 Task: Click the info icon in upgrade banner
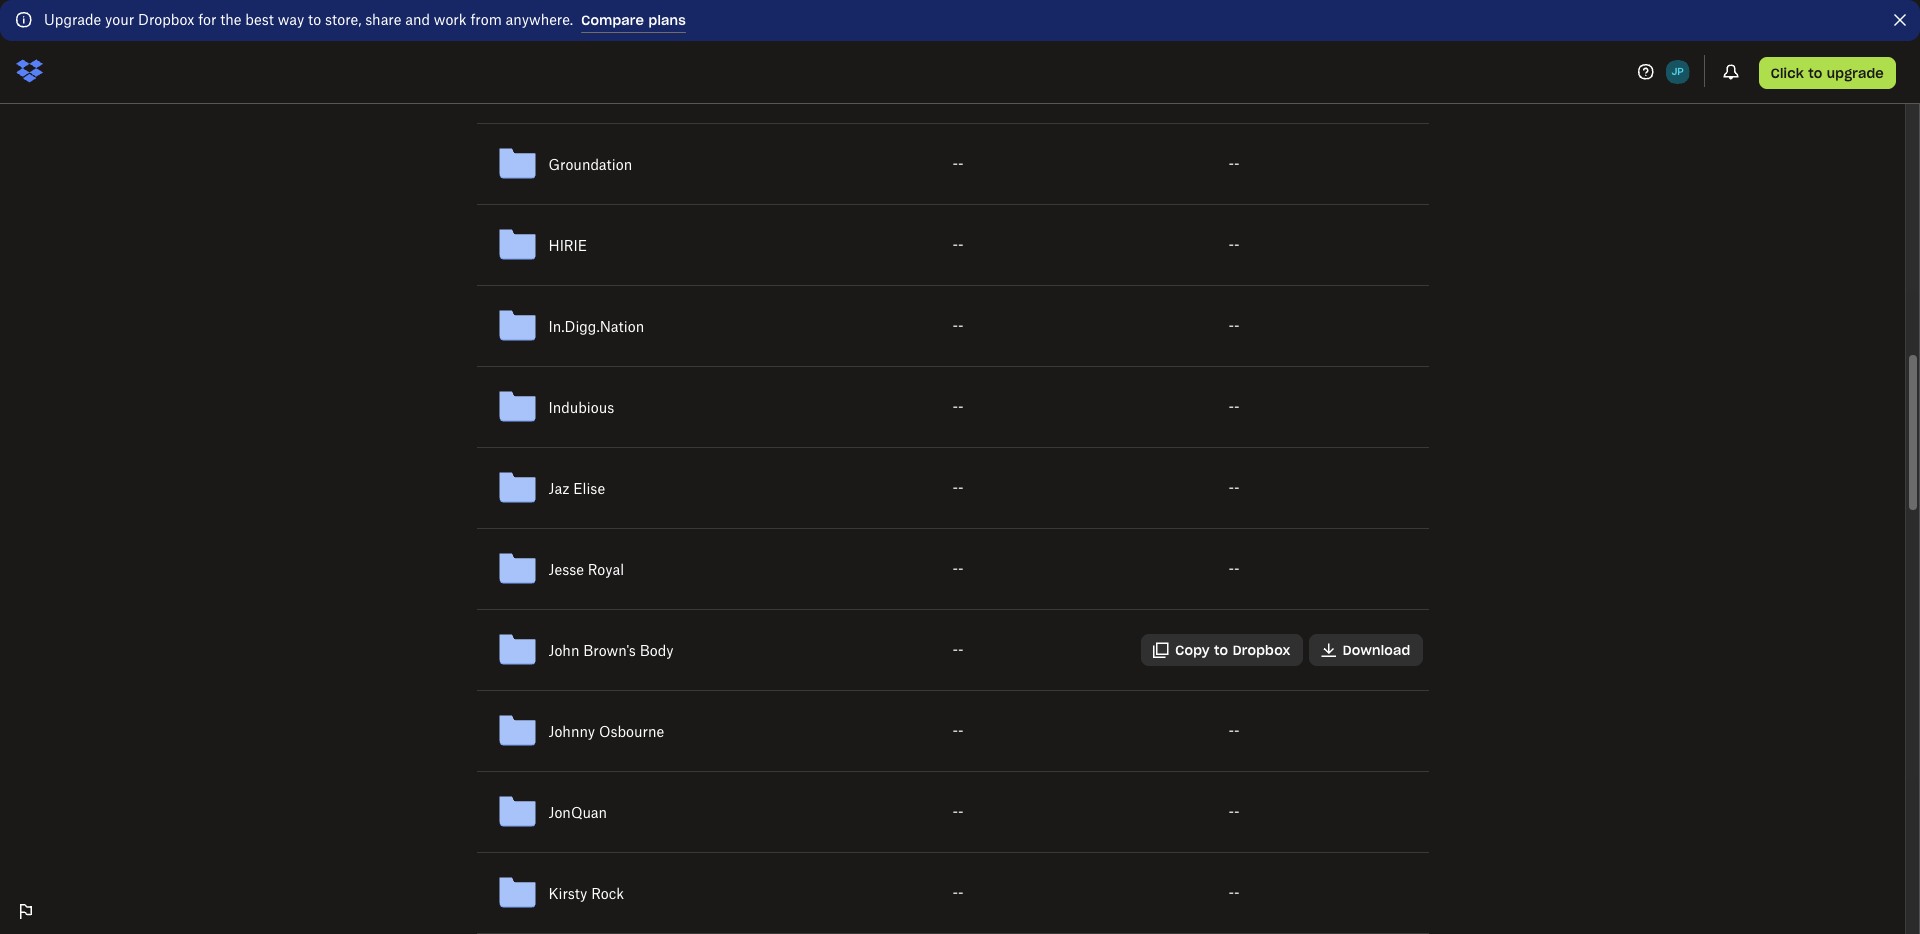(x=24, y=20)
